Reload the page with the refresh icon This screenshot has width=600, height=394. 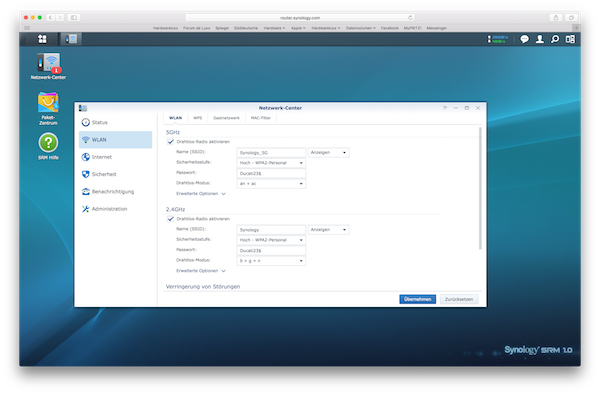click(x=410, y=18)
